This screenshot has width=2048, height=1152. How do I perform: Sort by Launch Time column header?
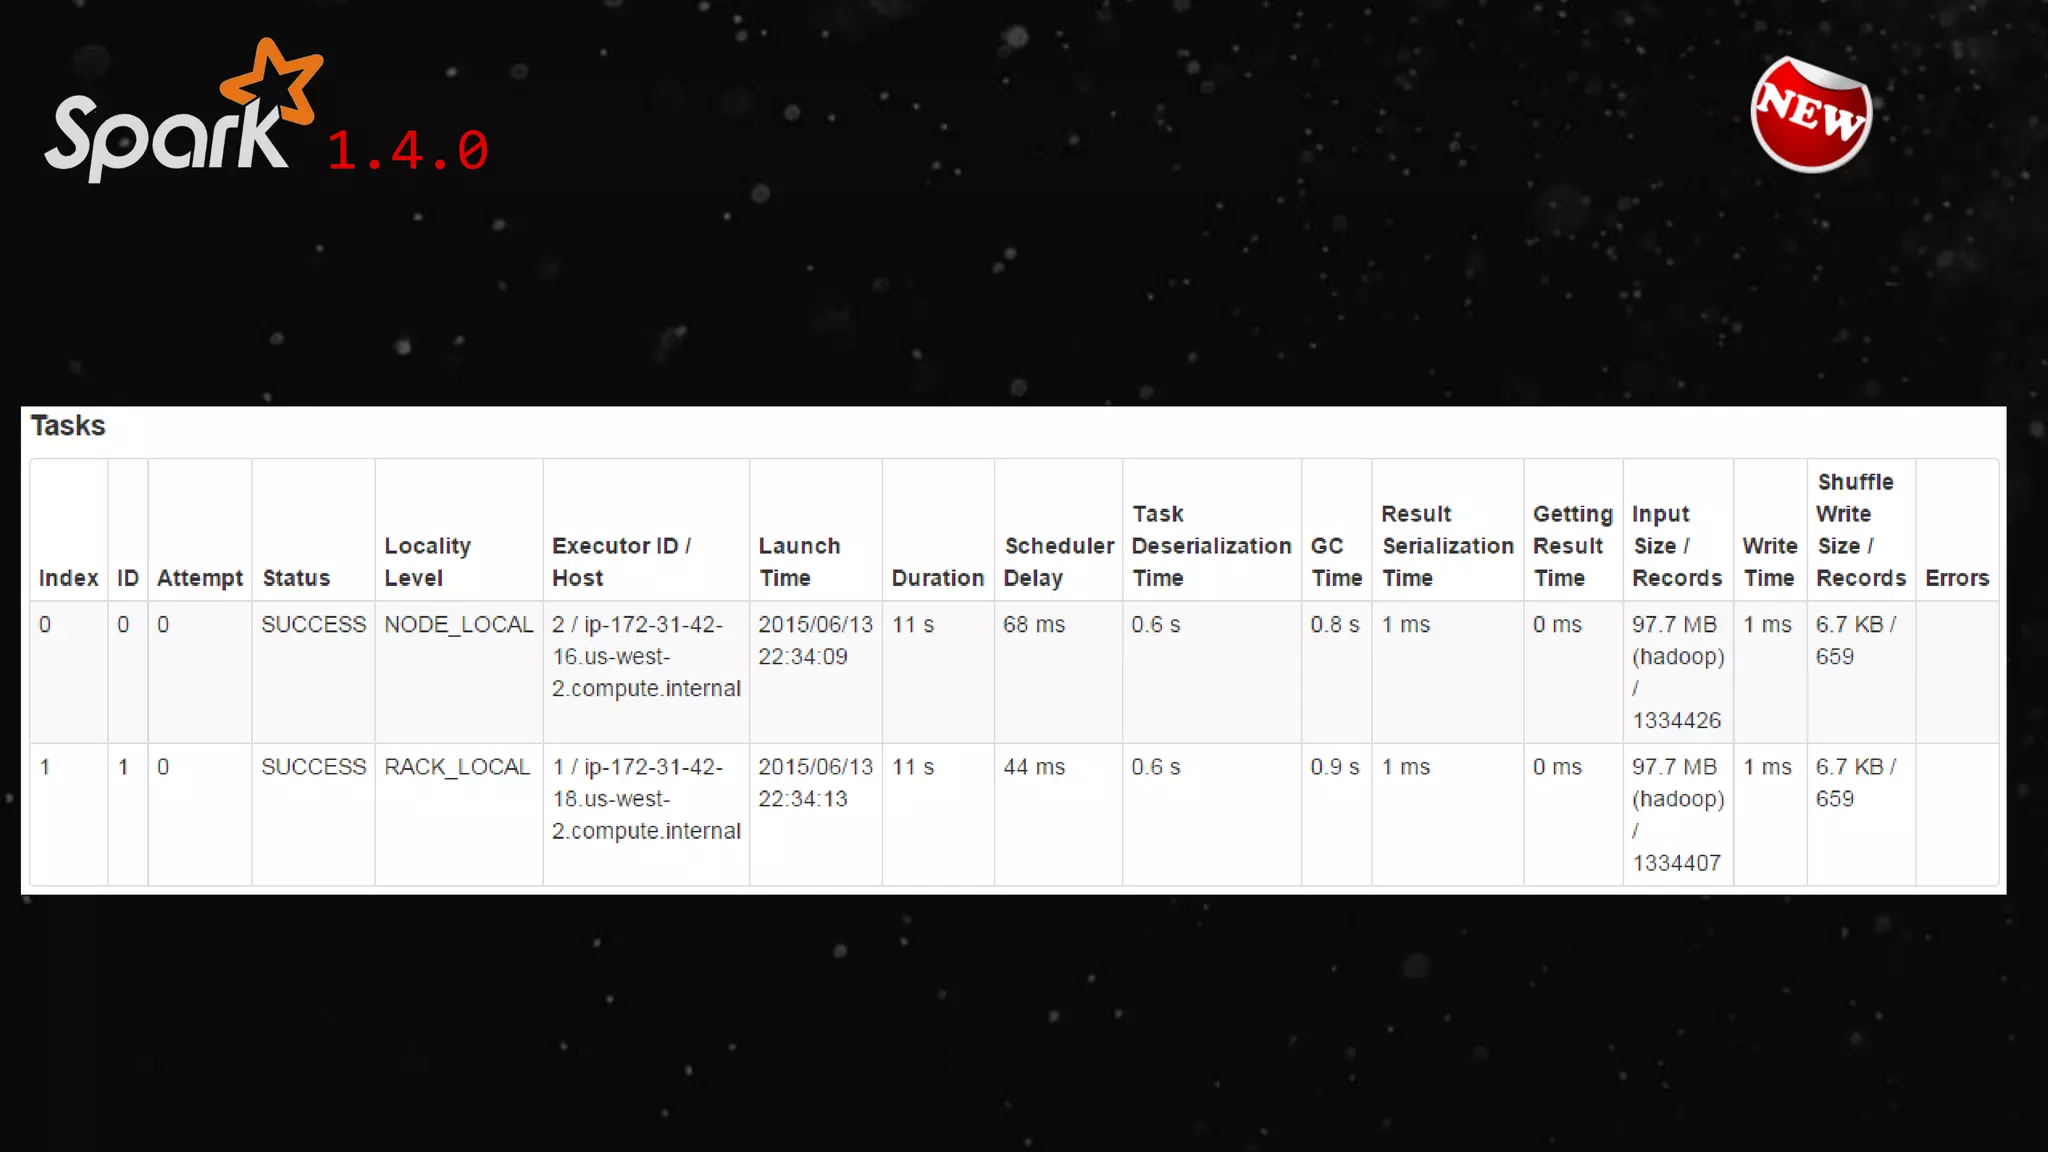(799, 562)
